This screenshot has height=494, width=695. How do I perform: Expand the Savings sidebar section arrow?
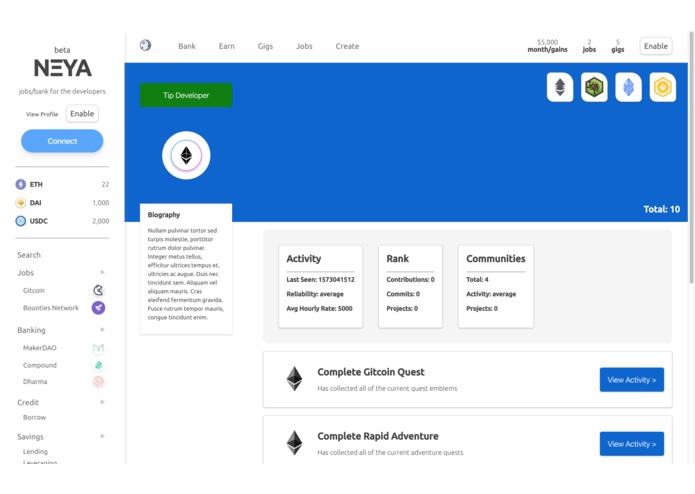click(x=102, y=436)
